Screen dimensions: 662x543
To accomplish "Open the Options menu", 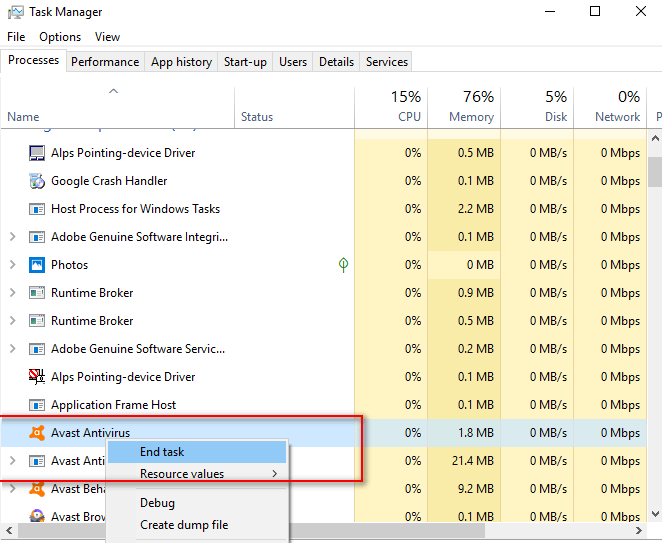I will [x=60, y=37].
